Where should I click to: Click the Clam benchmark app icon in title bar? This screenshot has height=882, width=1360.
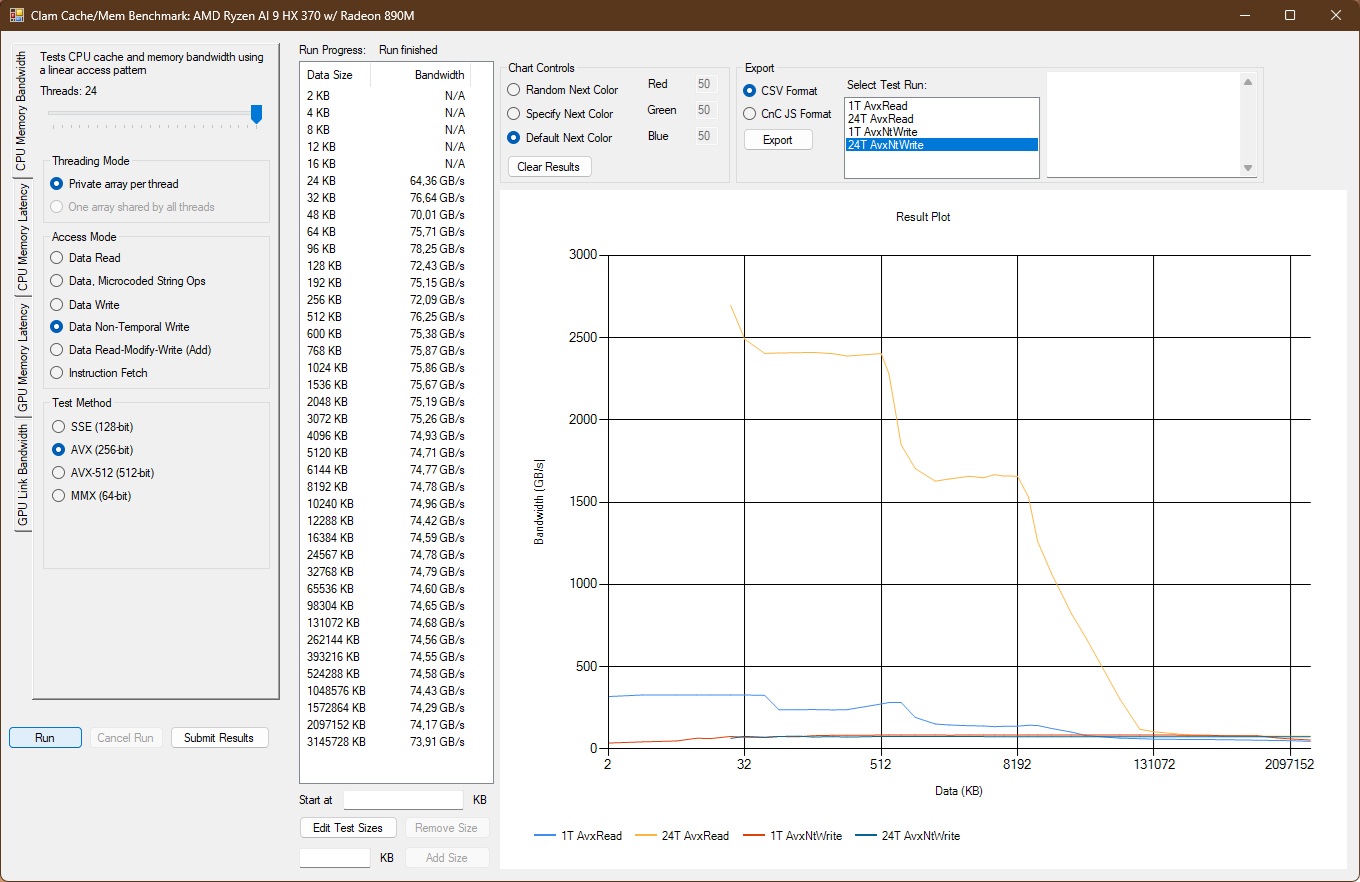[16, 15]
